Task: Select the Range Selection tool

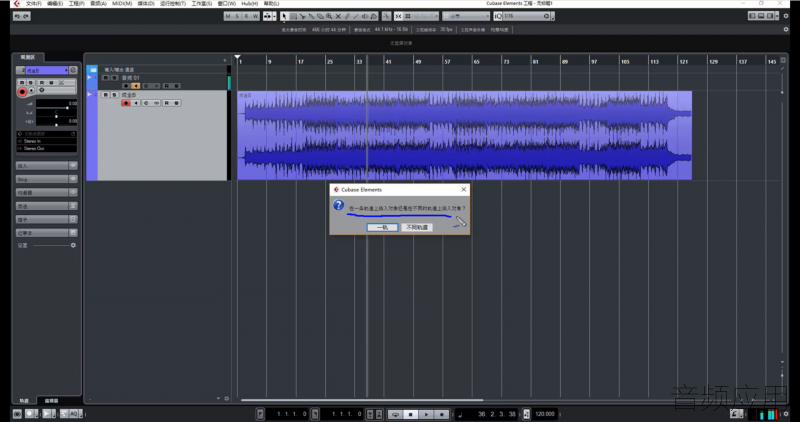Action: [293, 16]
